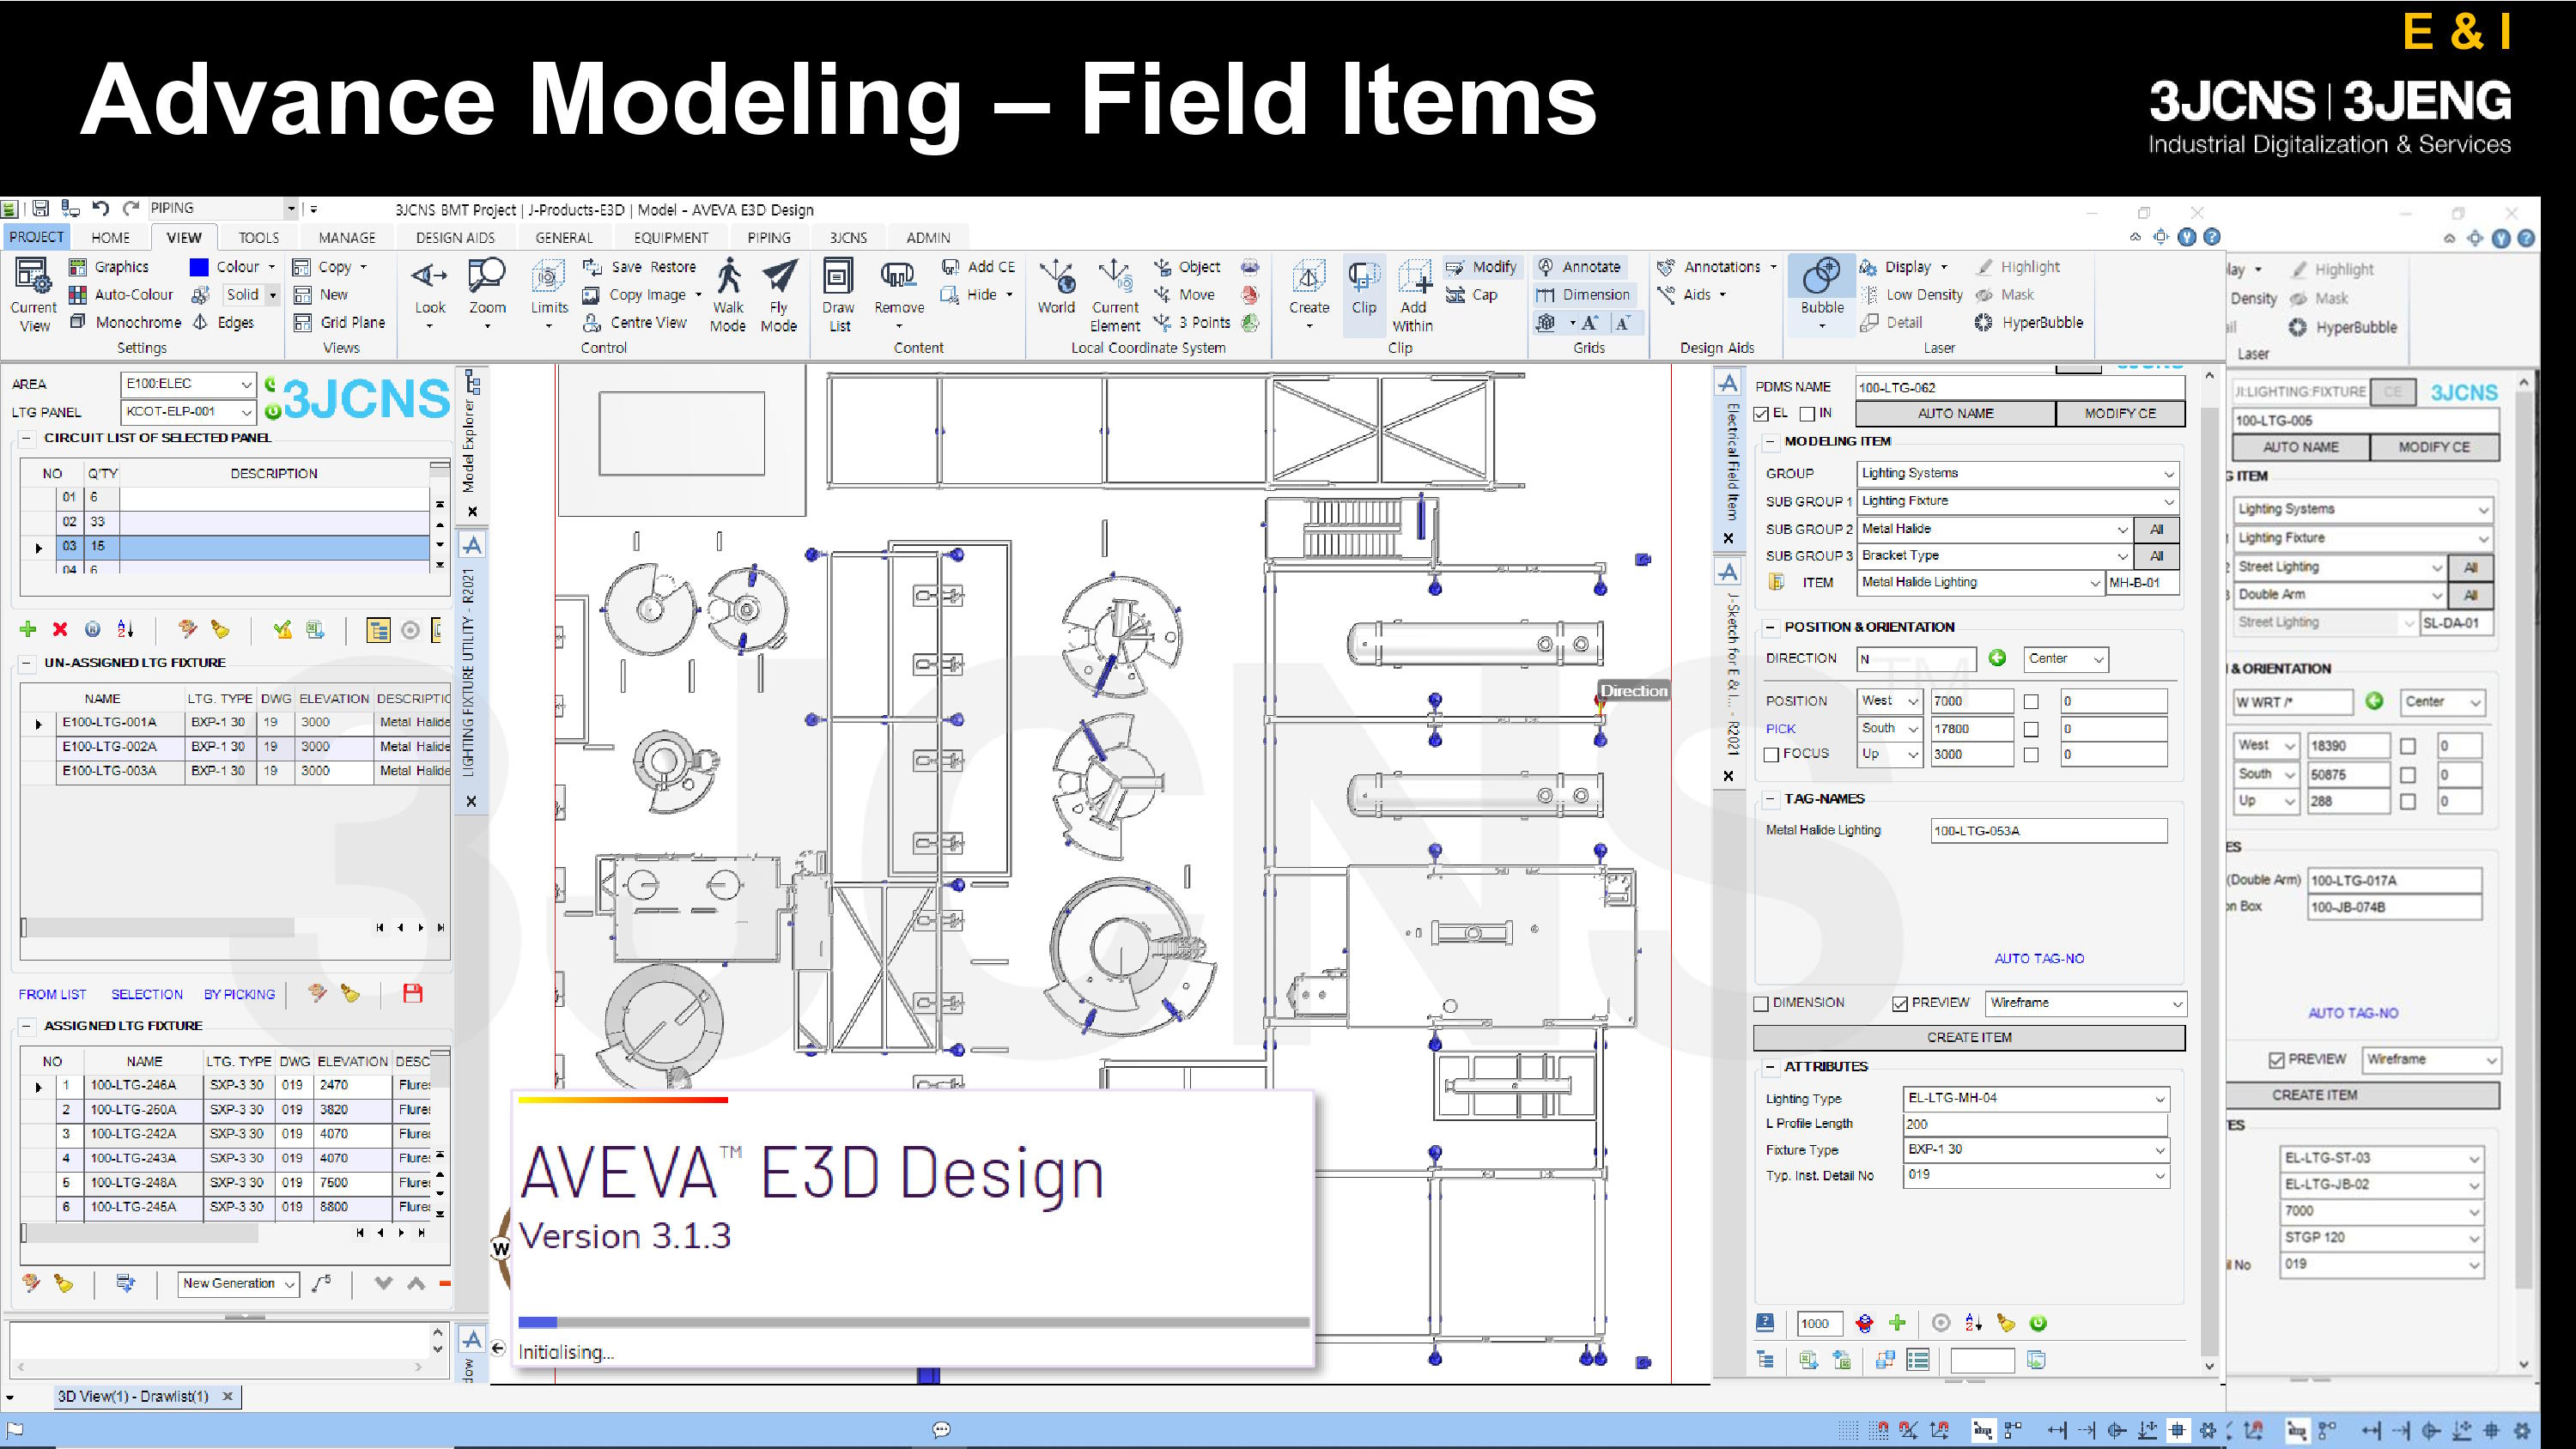Click green plus icon near 1000 field
This screenshot has width=2576, height=1449.
[1897, 1323]
